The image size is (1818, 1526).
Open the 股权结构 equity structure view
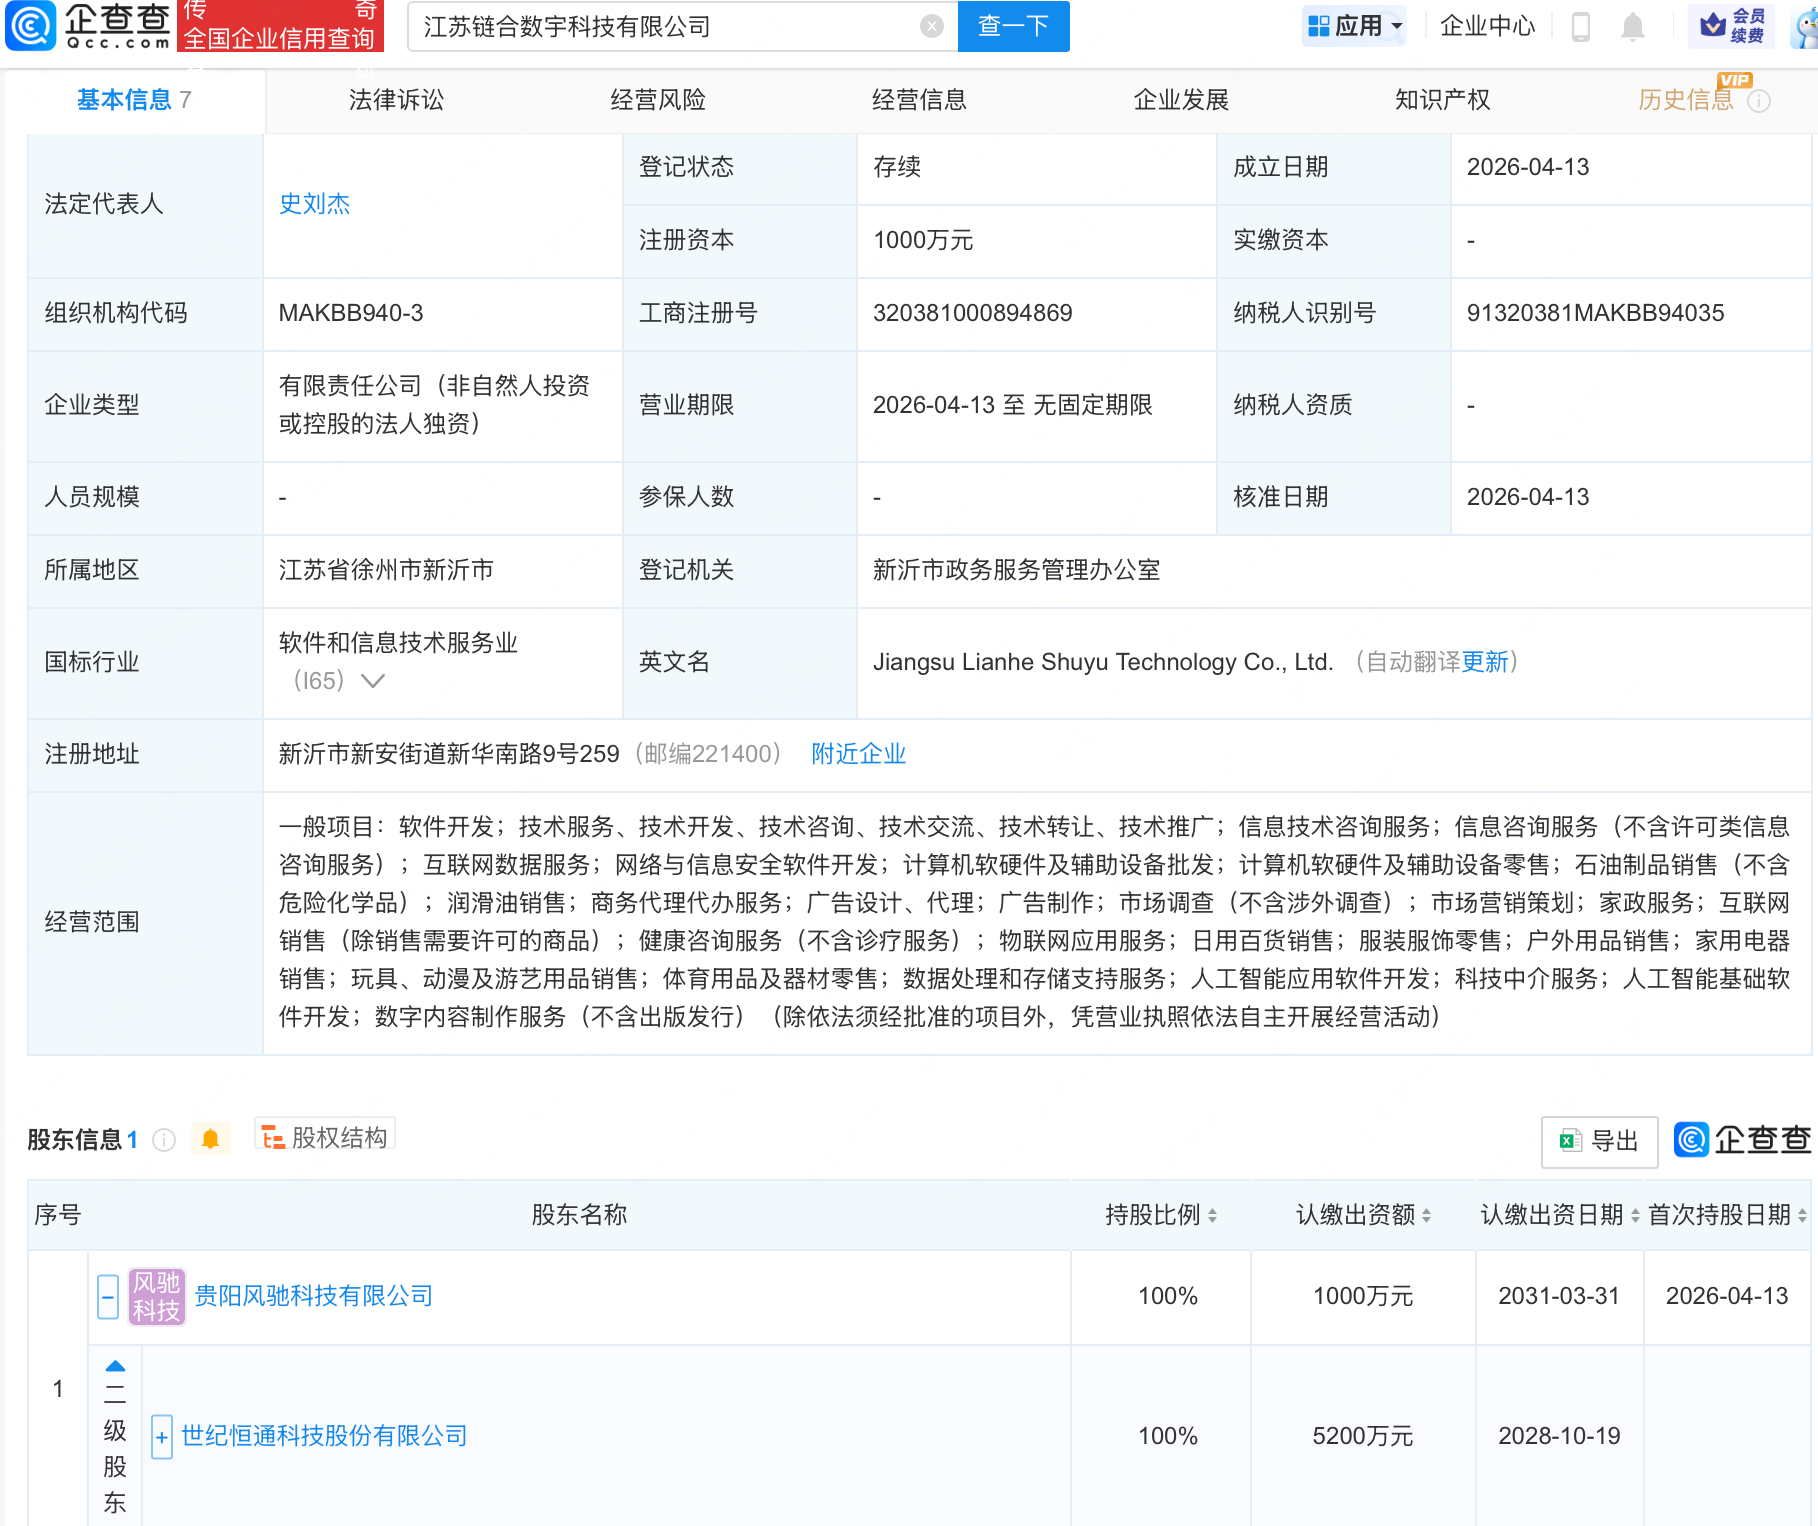point(324,1138)
